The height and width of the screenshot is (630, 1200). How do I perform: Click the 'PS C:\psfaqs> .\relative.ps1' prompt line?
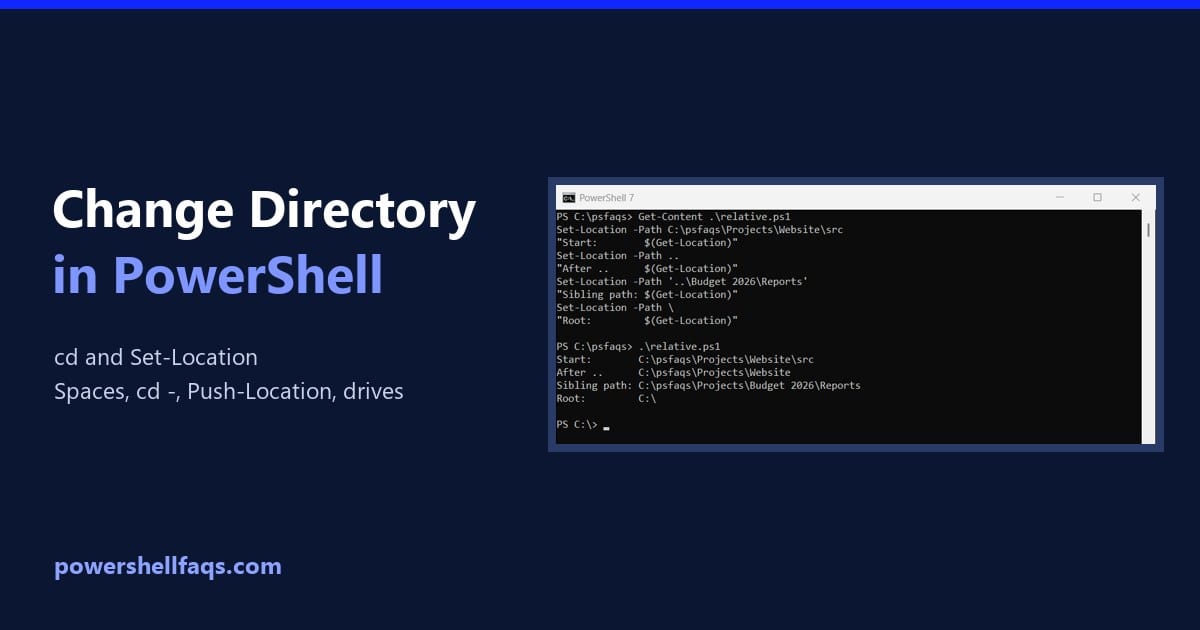coord(640,346)
